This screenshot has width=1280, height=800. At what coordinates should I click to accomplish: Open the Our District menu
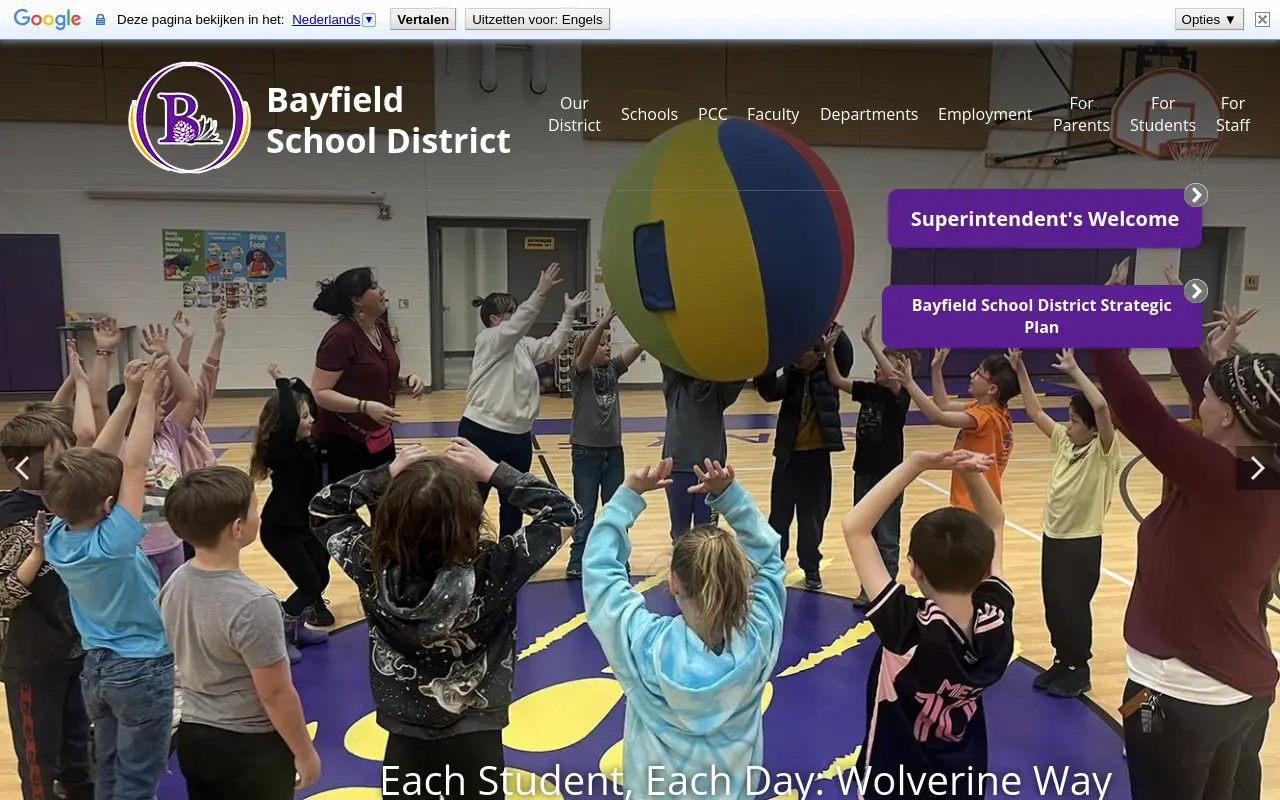pos(574,114)
